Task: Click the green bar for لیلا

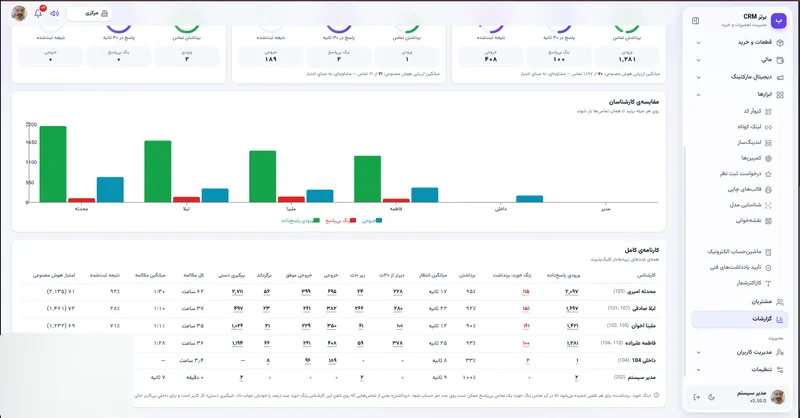Action: [x=158, y=171]
